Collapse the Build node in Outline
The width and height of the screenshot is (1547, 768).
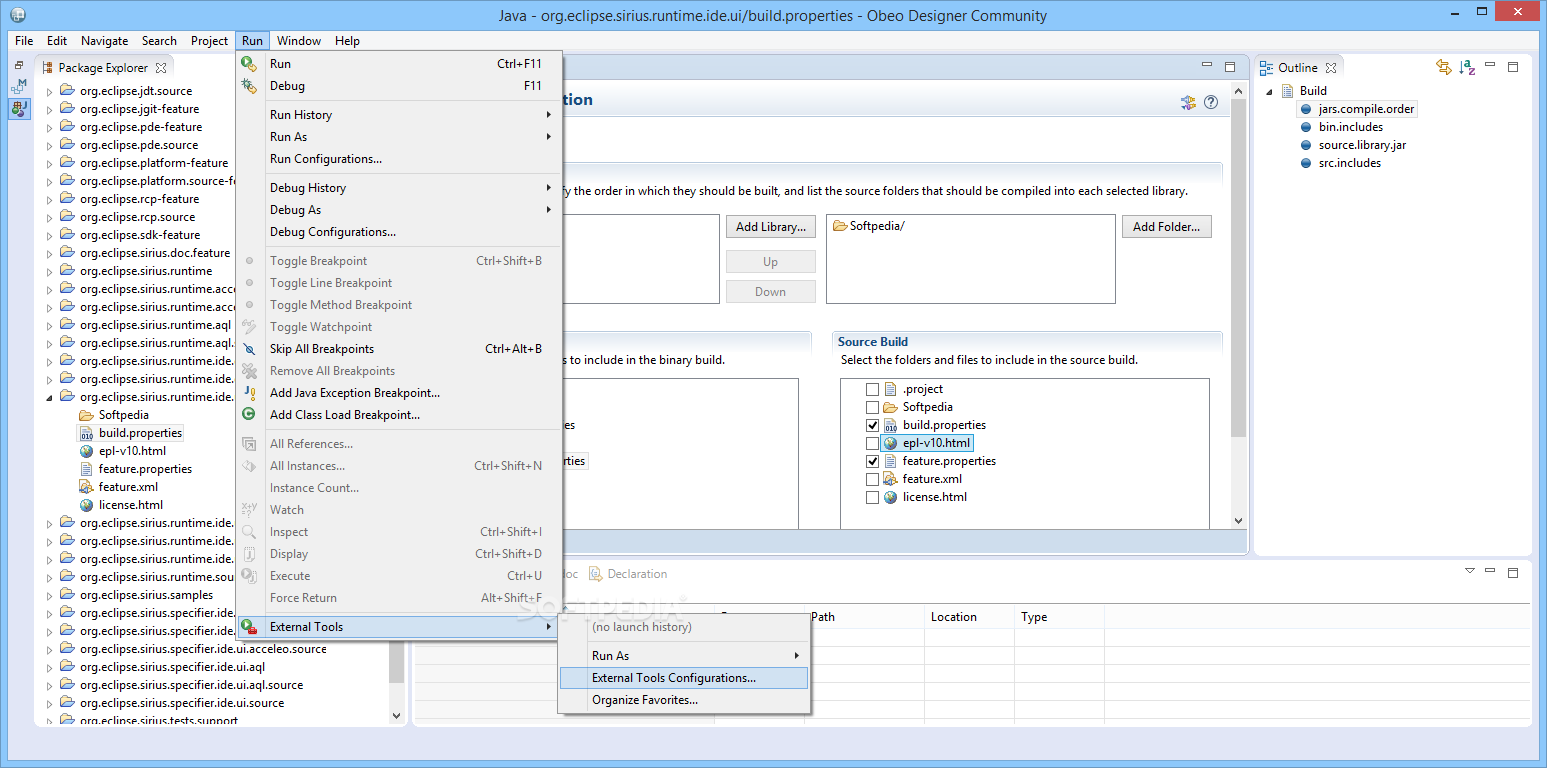(x=1271, y=91)
